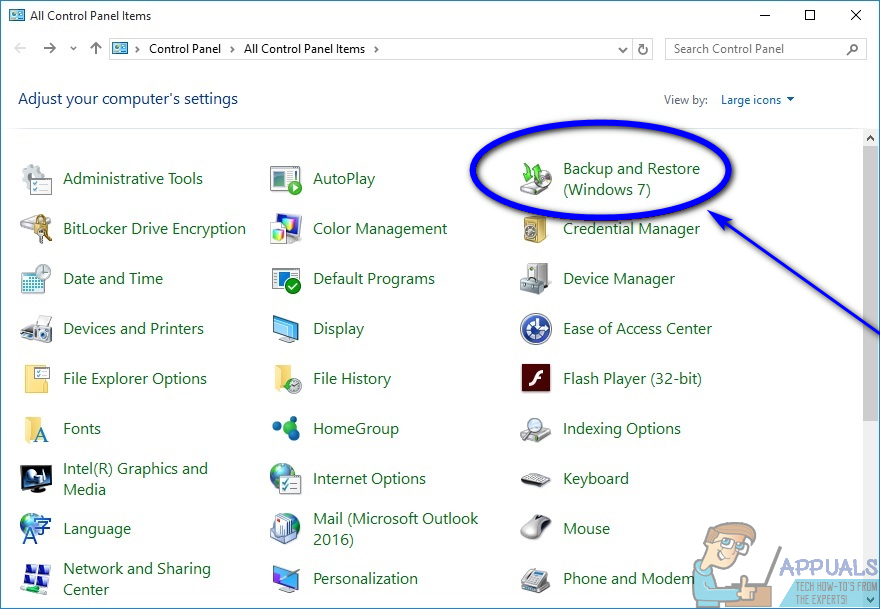The height and width of the screenshot is (609, 880).
Task: Go up one level with Up arrow
Action: tap(95, 49)
